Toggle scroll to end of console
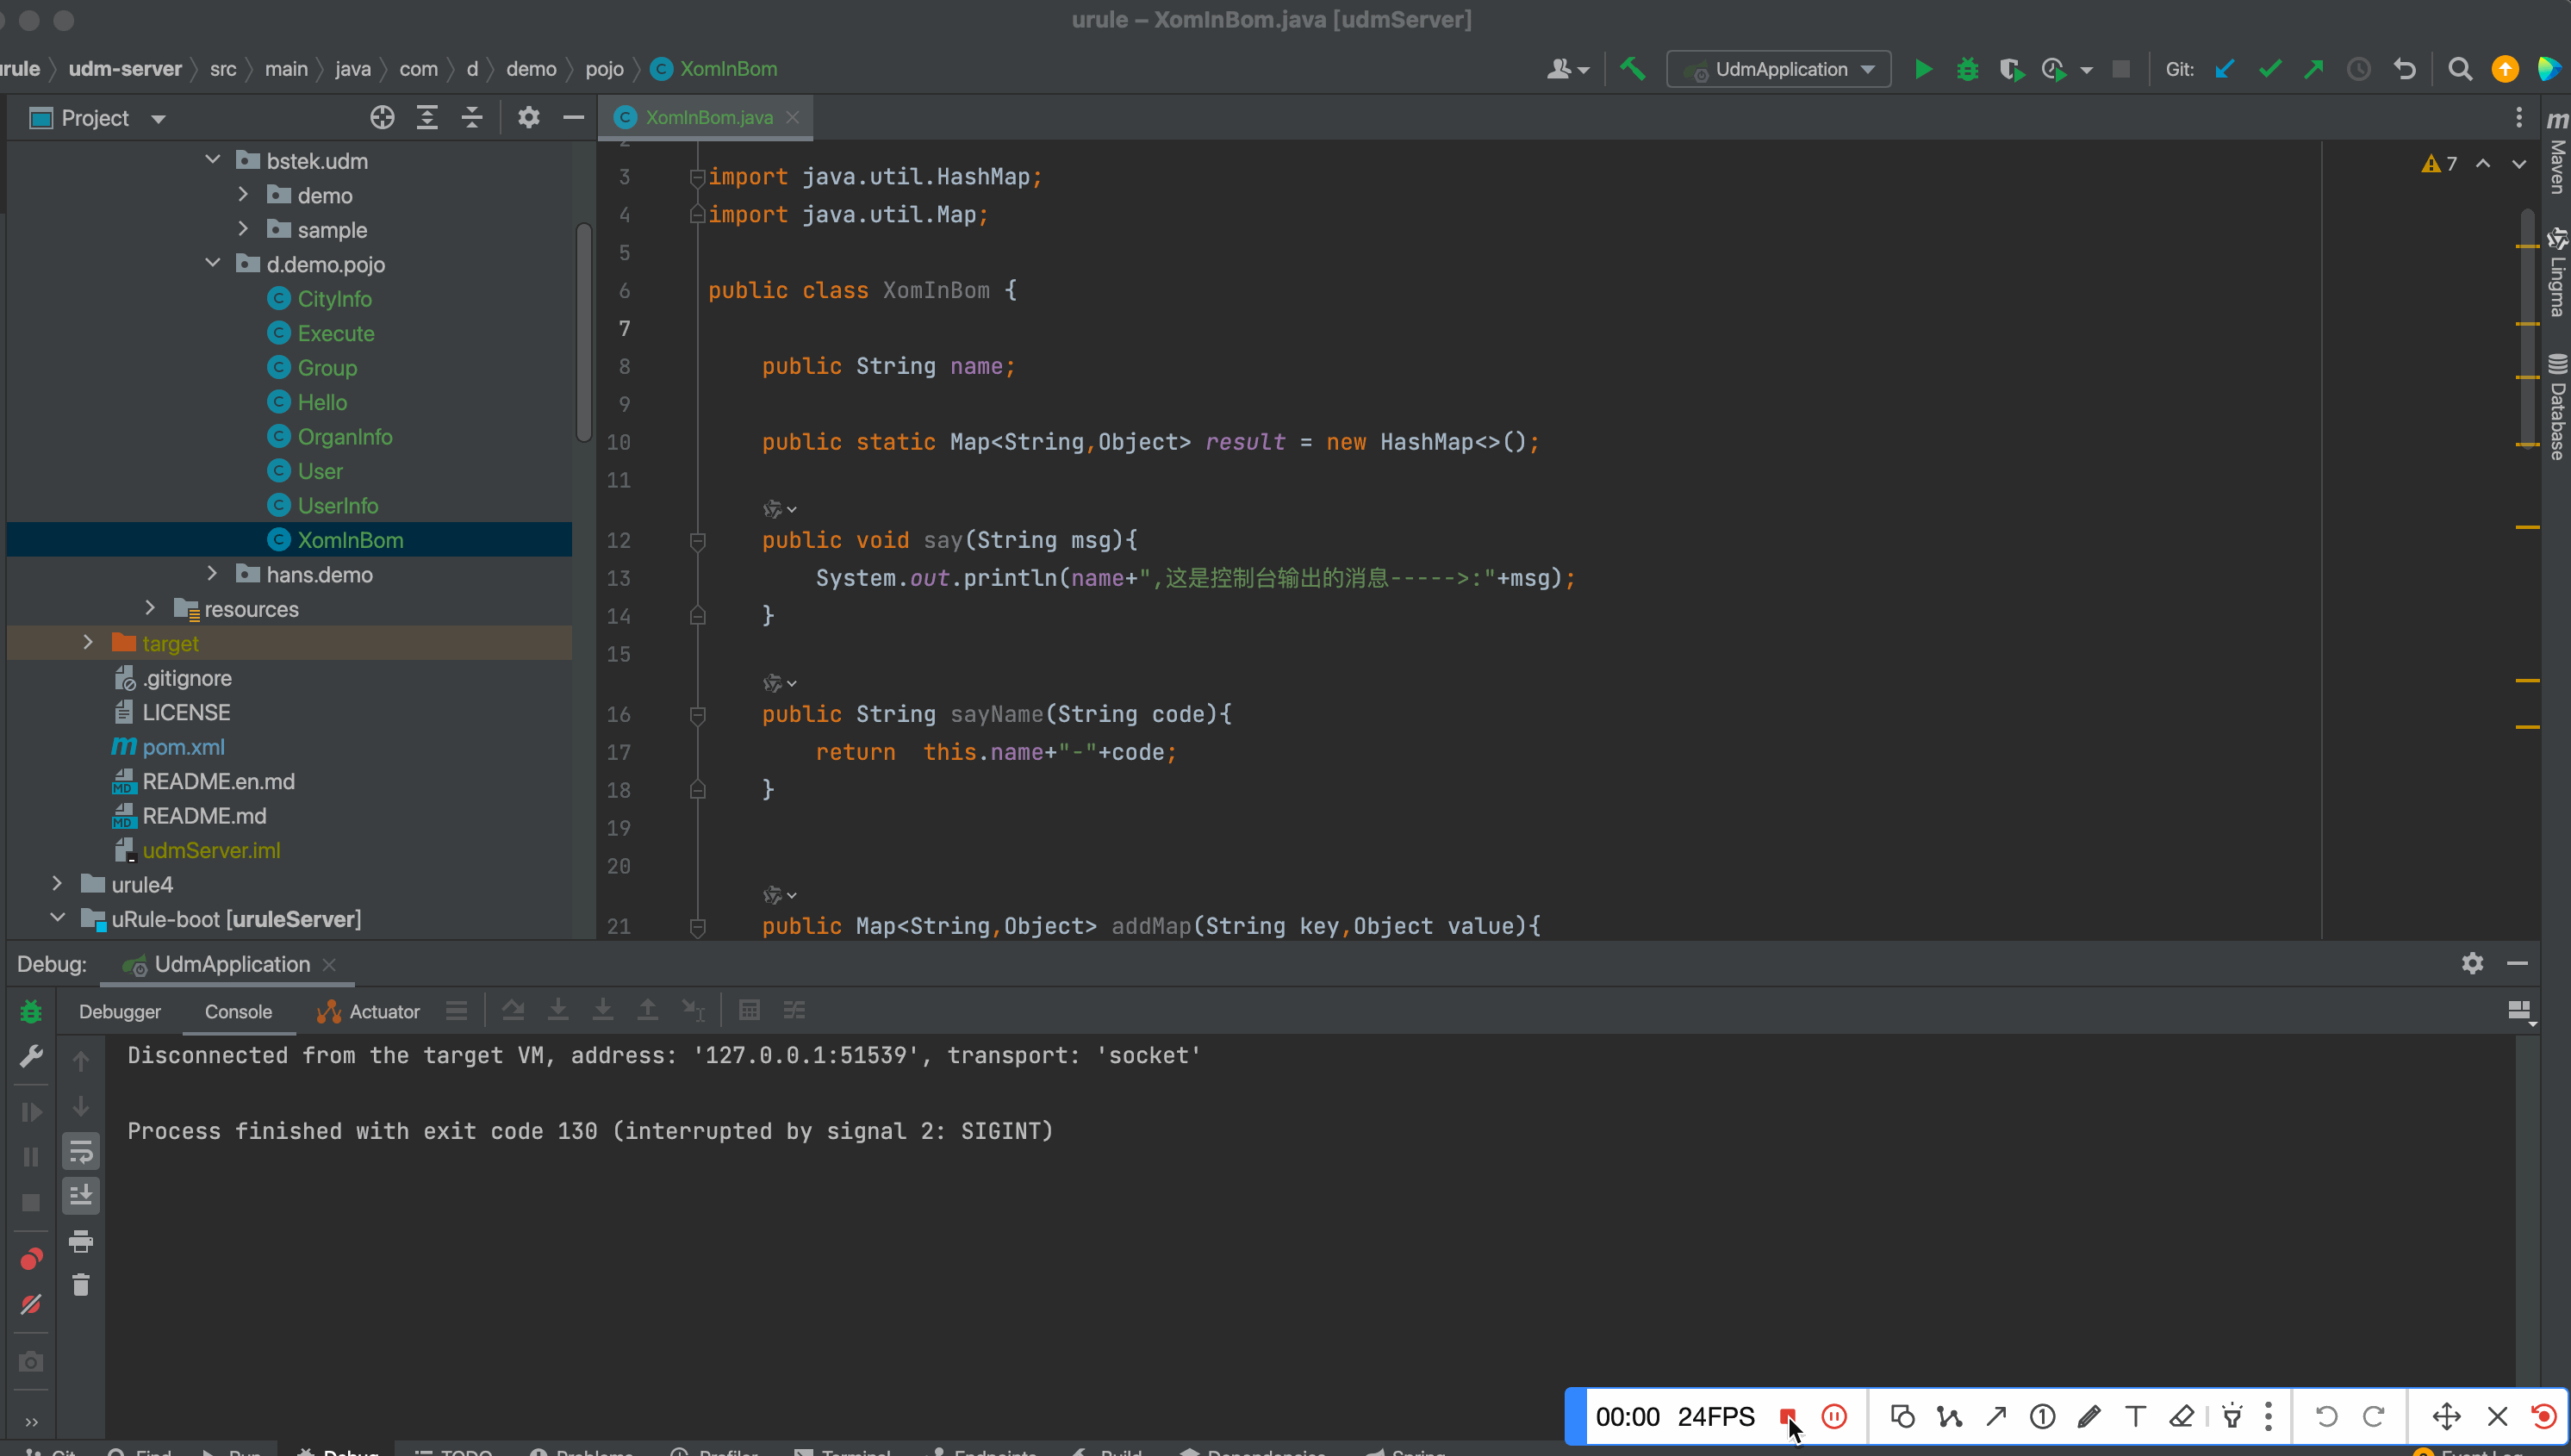 click(81, 1196)
